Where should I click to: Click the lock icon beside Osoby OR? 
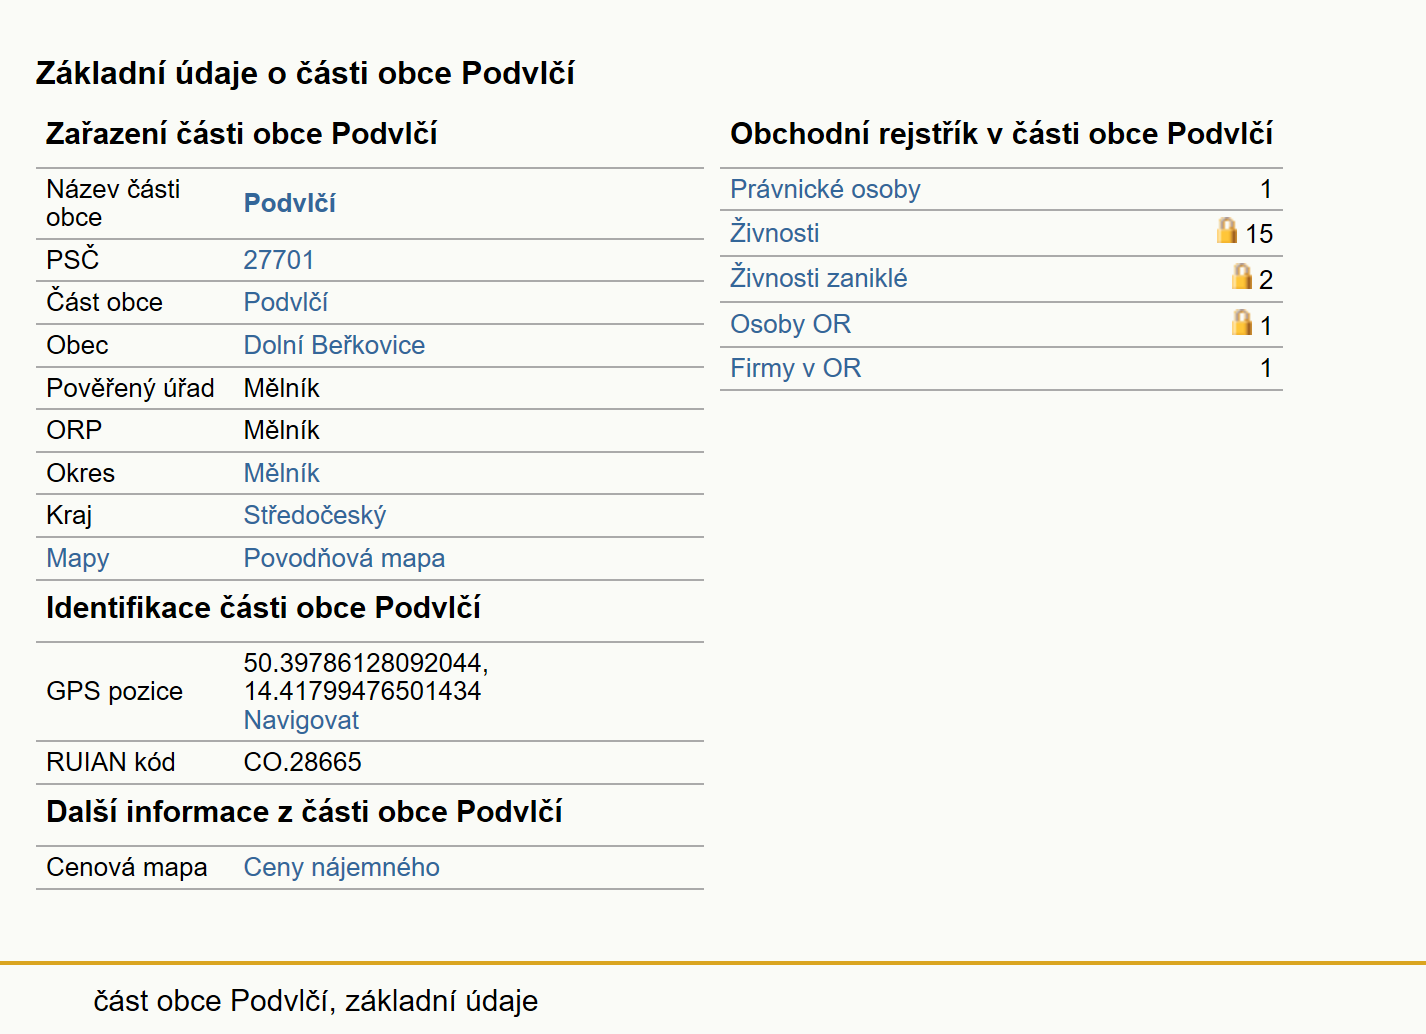(x=1241, y=322)
